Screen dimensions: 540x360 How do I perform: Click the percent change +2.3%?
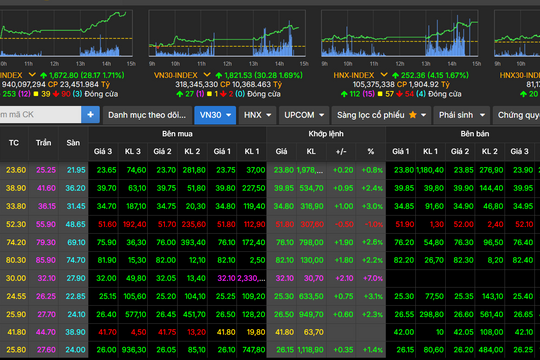pyautogui.click(x=373, y=314)
